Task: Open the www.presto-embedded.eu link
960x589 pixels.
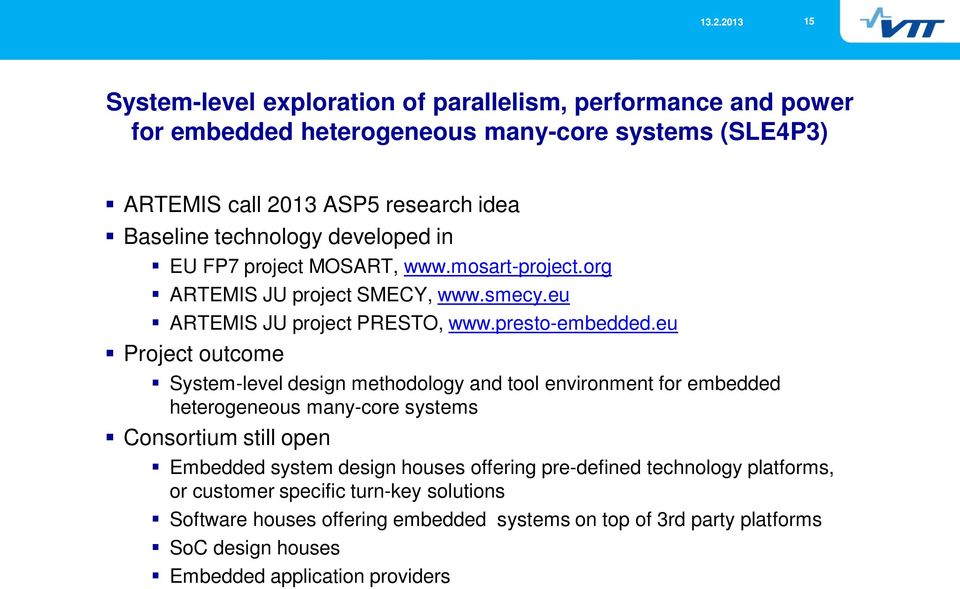Action: coord(563,323)
